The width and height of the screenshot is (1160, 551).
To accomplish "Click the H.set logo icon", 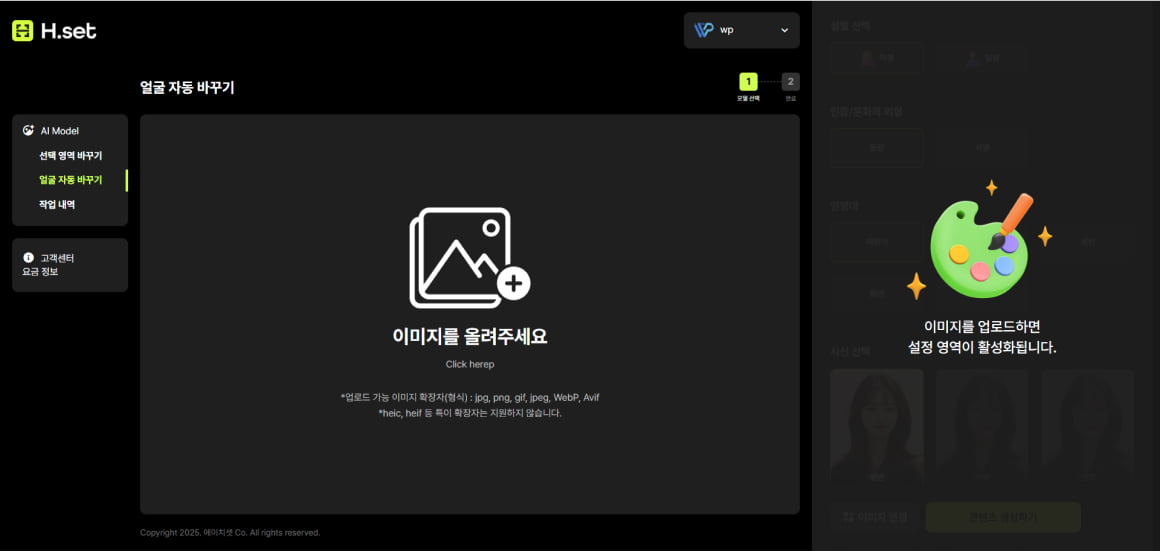I will pos(23,31).
